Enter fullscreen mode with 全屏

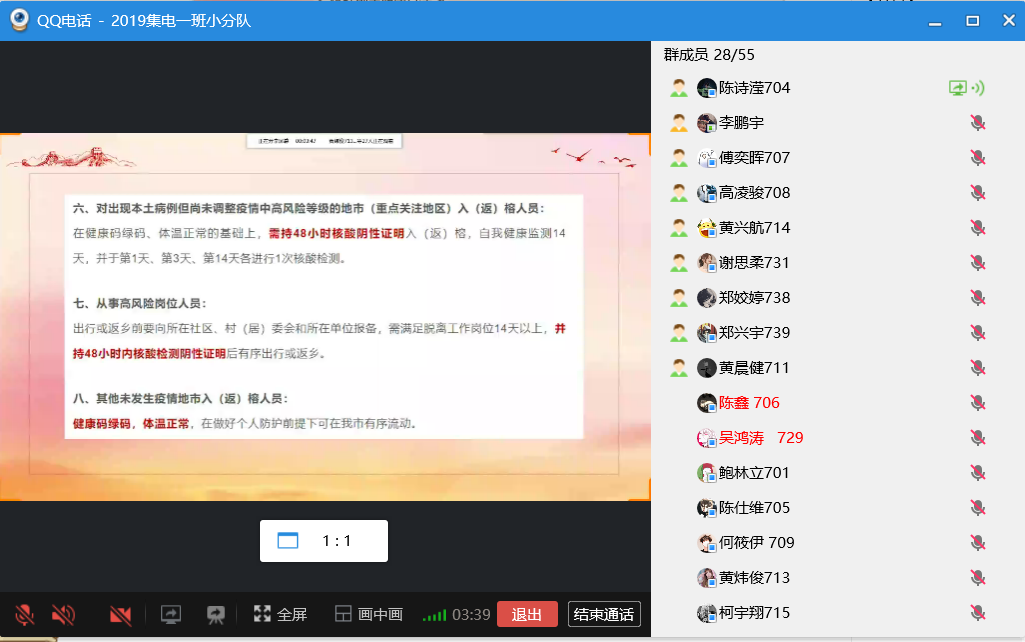pos(280,614)
